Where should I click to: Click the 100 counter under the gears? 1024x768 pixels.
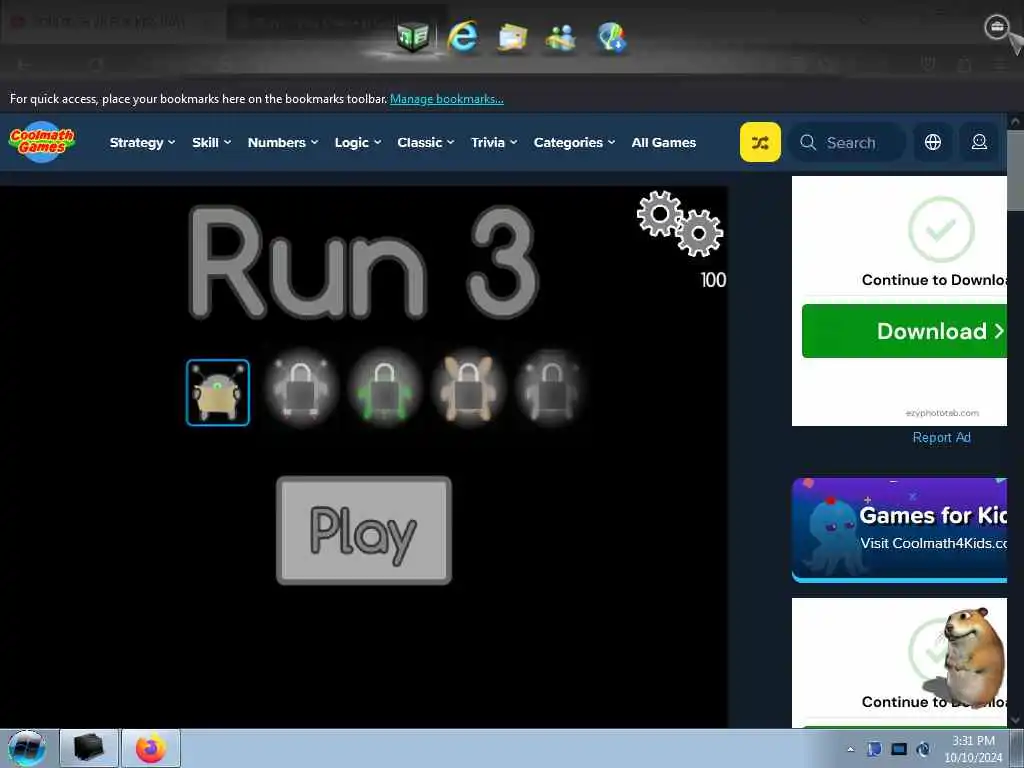coord(713,280)
